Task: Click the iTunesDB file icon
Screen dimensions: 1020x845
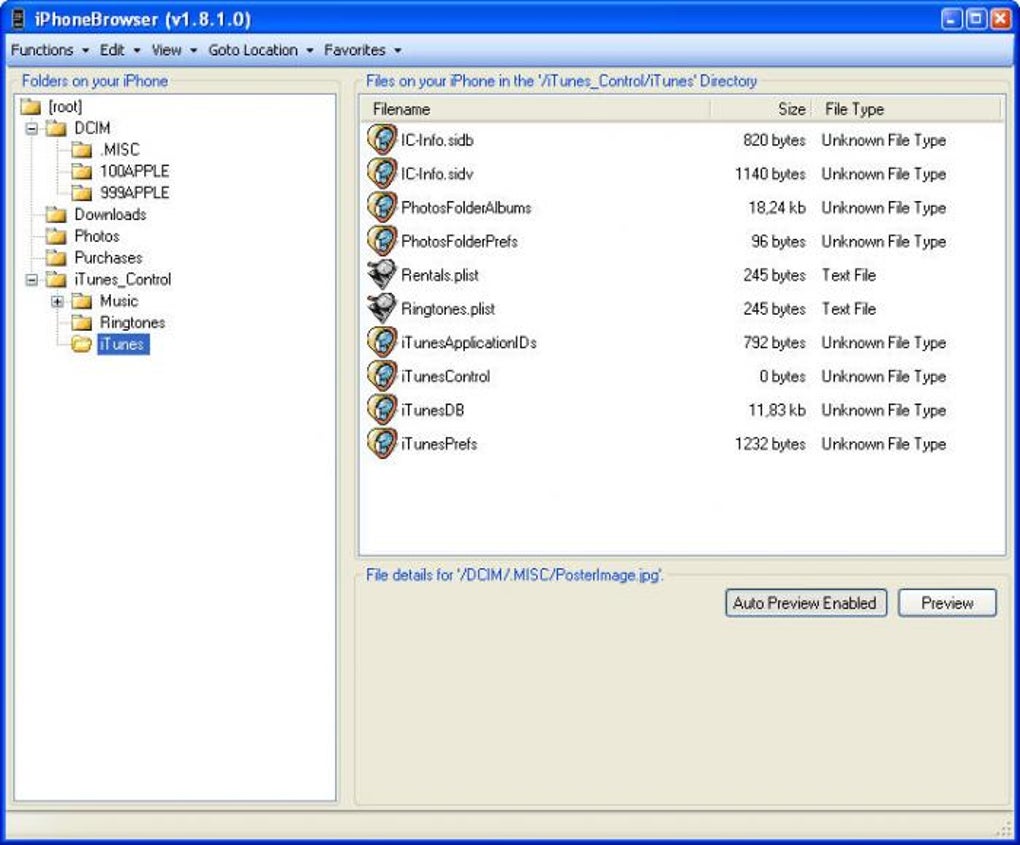Action: (x=382, y=410)
